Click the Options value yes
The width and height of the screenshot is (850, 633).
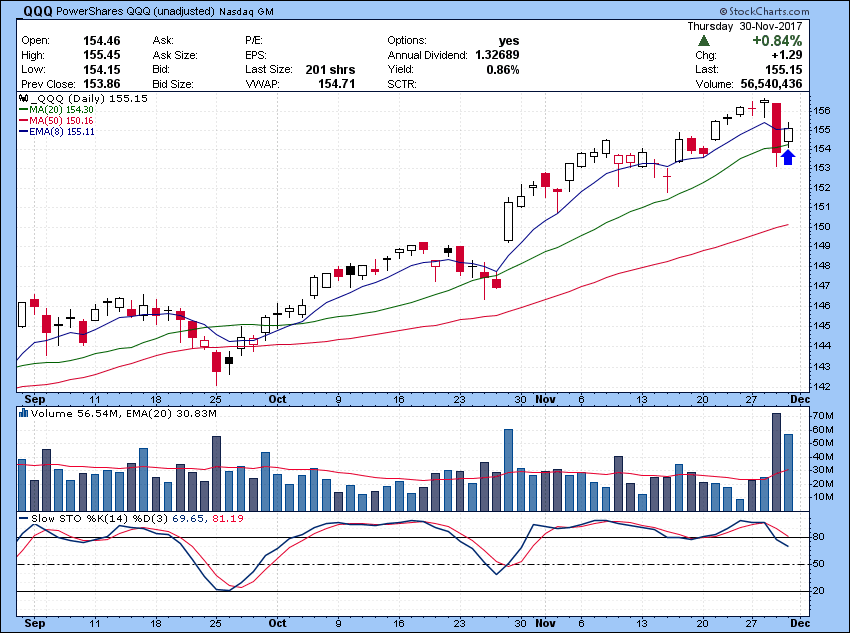click(x=509, y=41)
